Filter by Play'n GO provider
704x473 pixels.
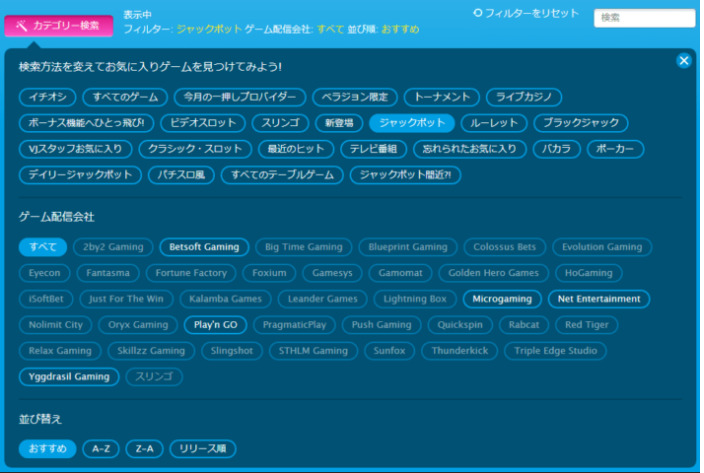coord(216,325)
